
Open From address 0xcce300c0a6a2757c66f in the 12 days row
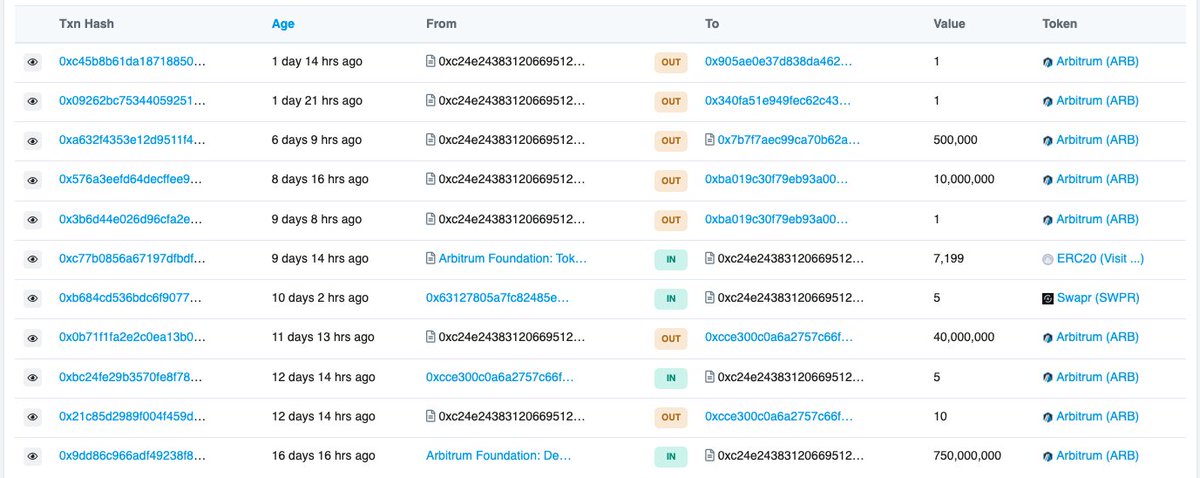[500, 377]
